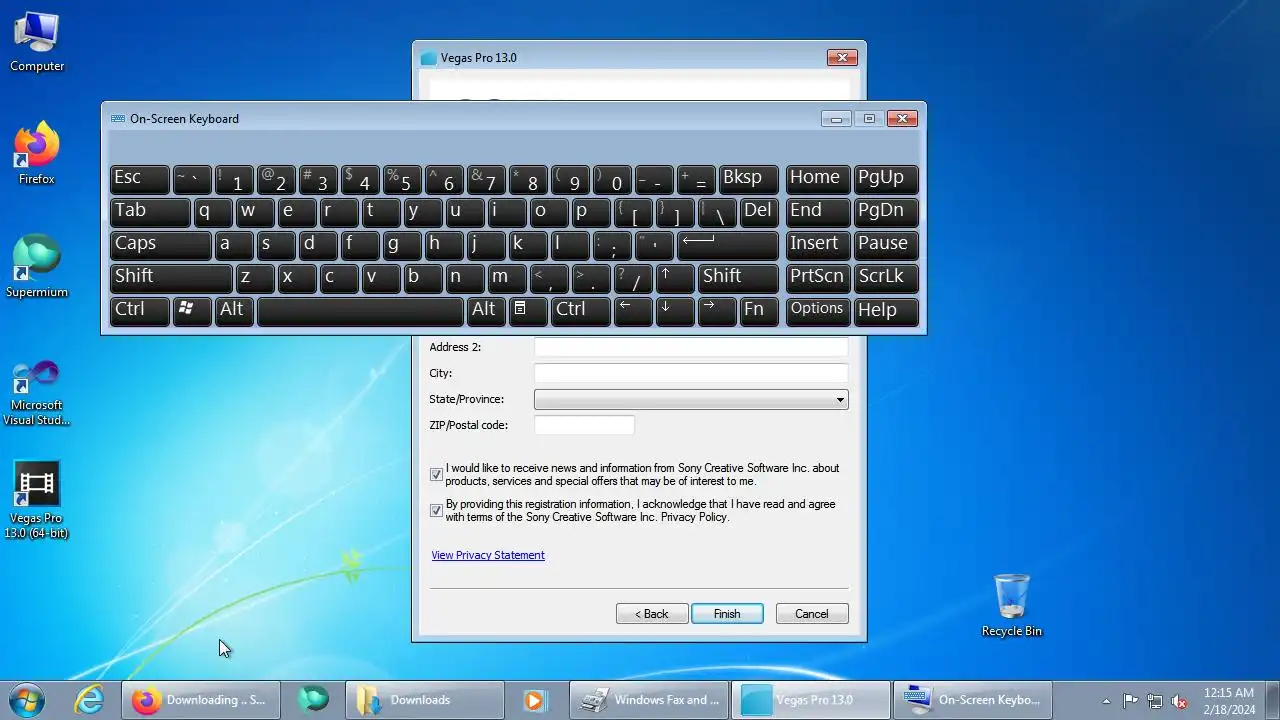Open the Windows Start menu orb
The image size is (1280, 720).
click(27, 699)
